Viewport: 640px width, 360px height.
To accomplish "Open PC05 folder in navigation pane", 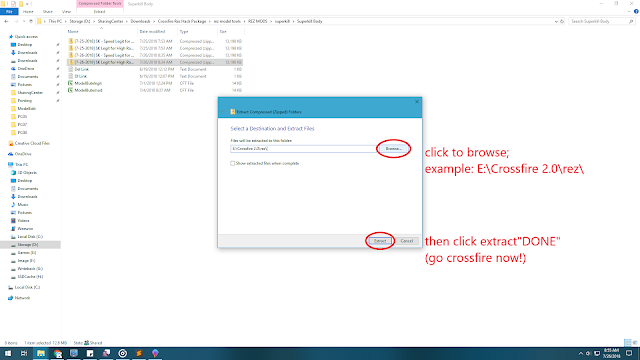I will click(22, 117).
